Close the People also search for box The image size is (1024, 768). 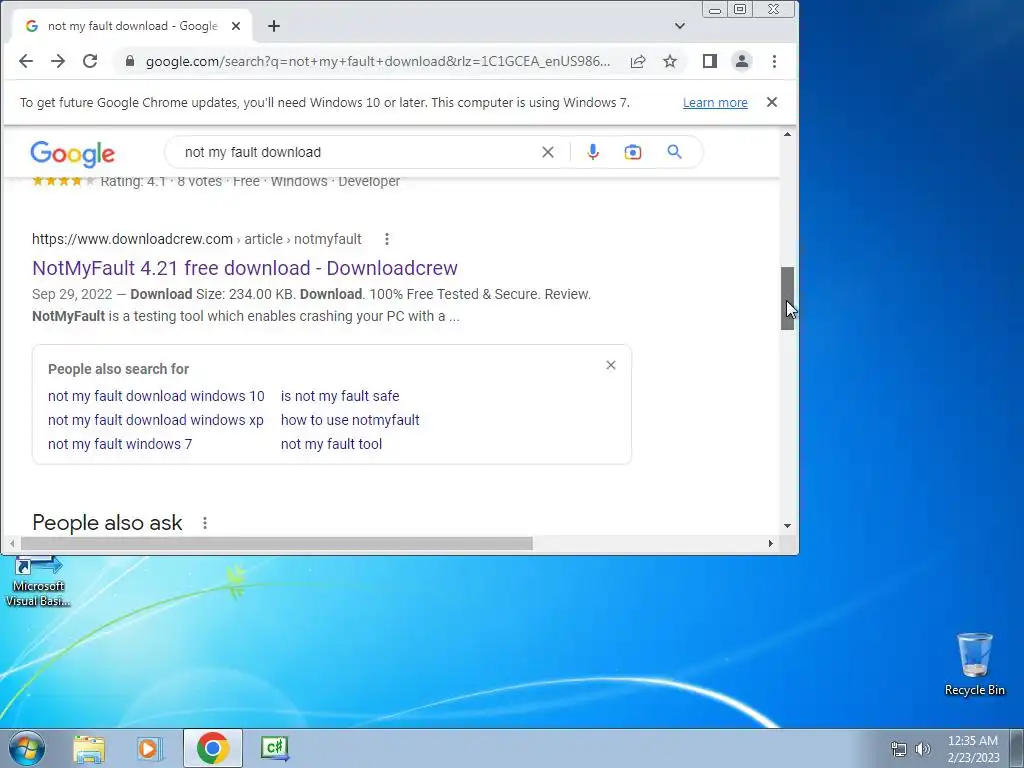click(611, 365)
